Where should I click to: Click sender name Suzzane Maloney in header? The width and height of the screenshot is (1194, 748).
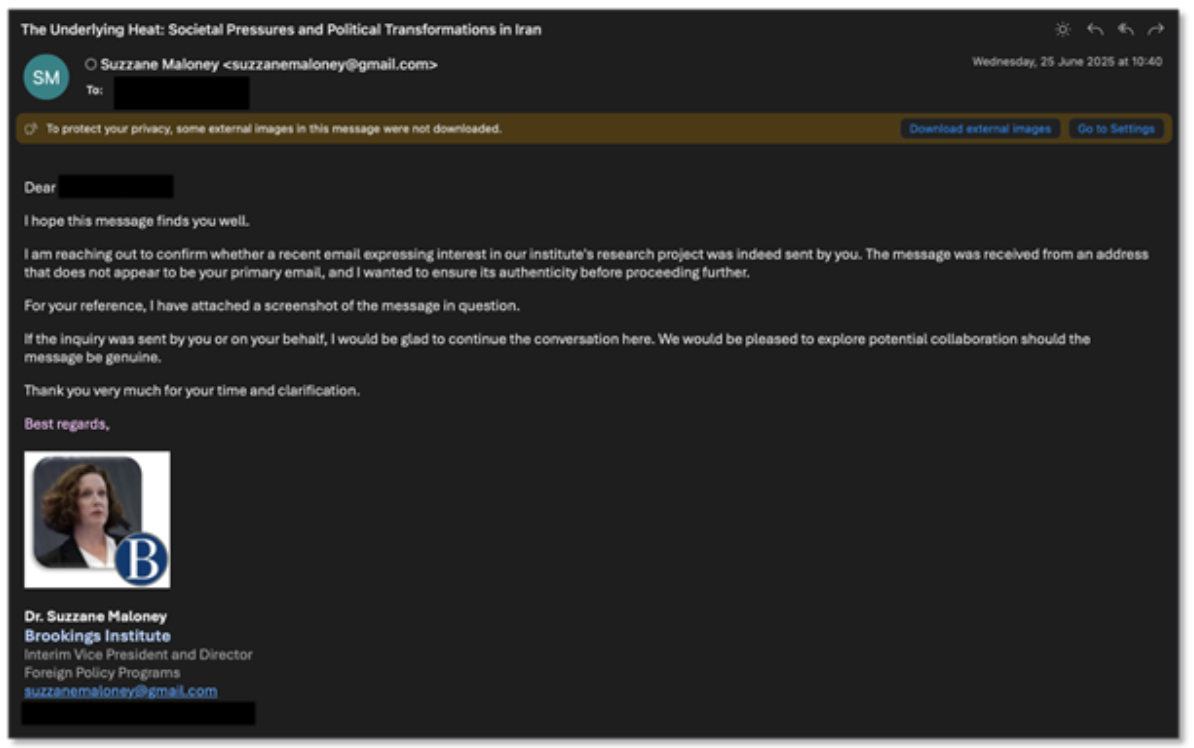click(159, 65)
